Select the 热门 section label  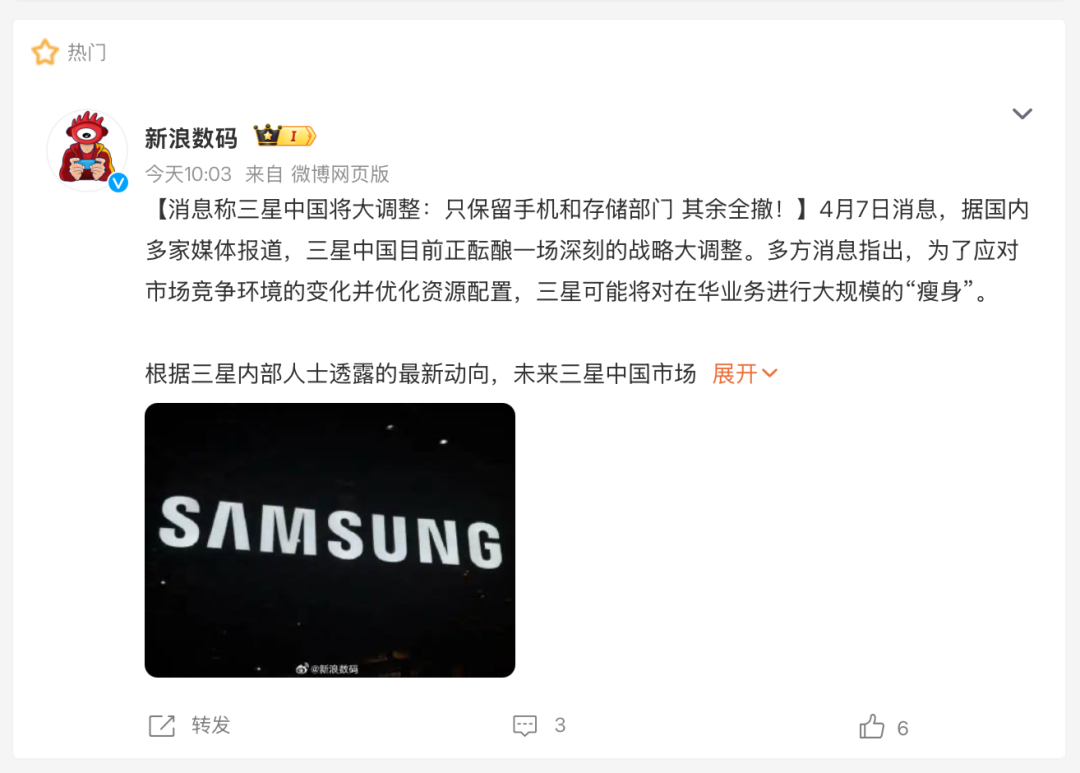tap(87, 52)
